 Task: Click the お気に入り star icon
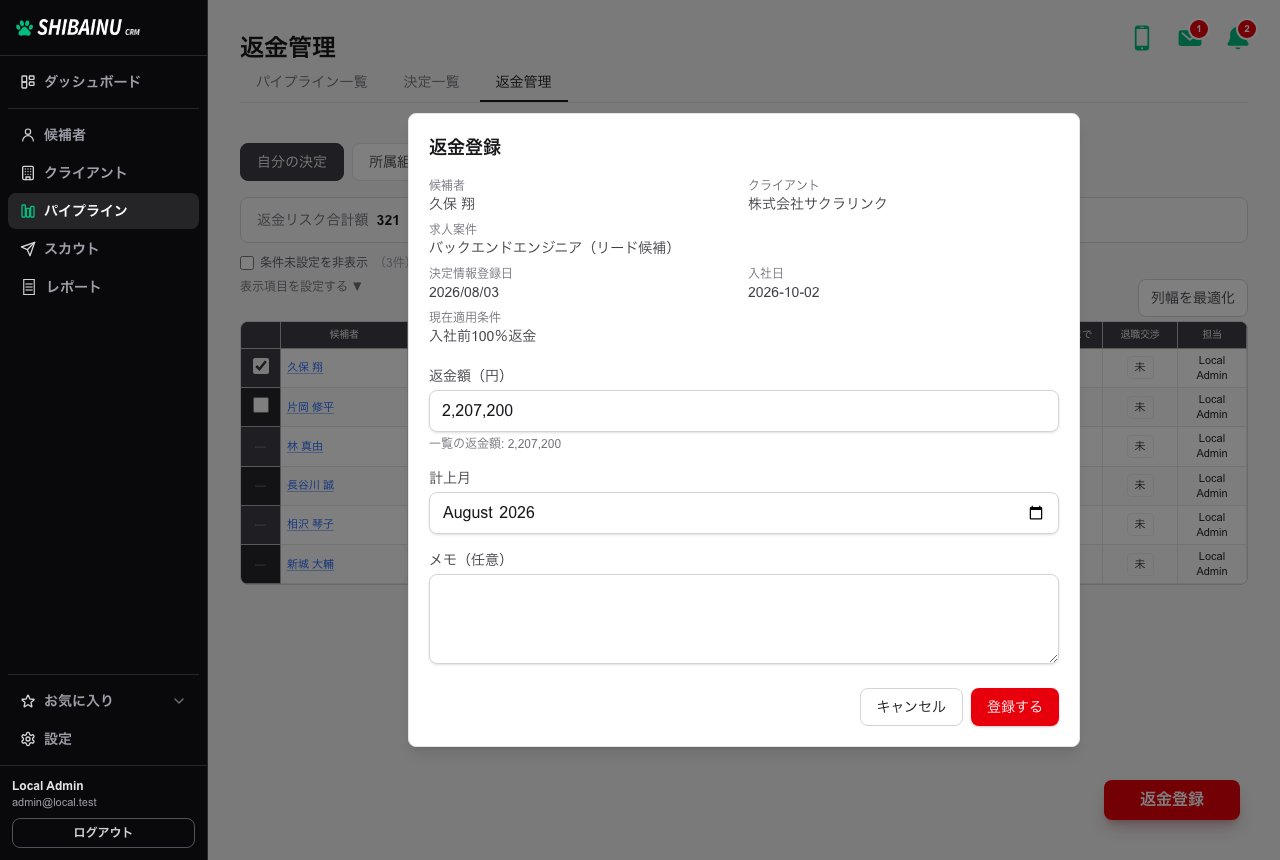coord(28,701)
